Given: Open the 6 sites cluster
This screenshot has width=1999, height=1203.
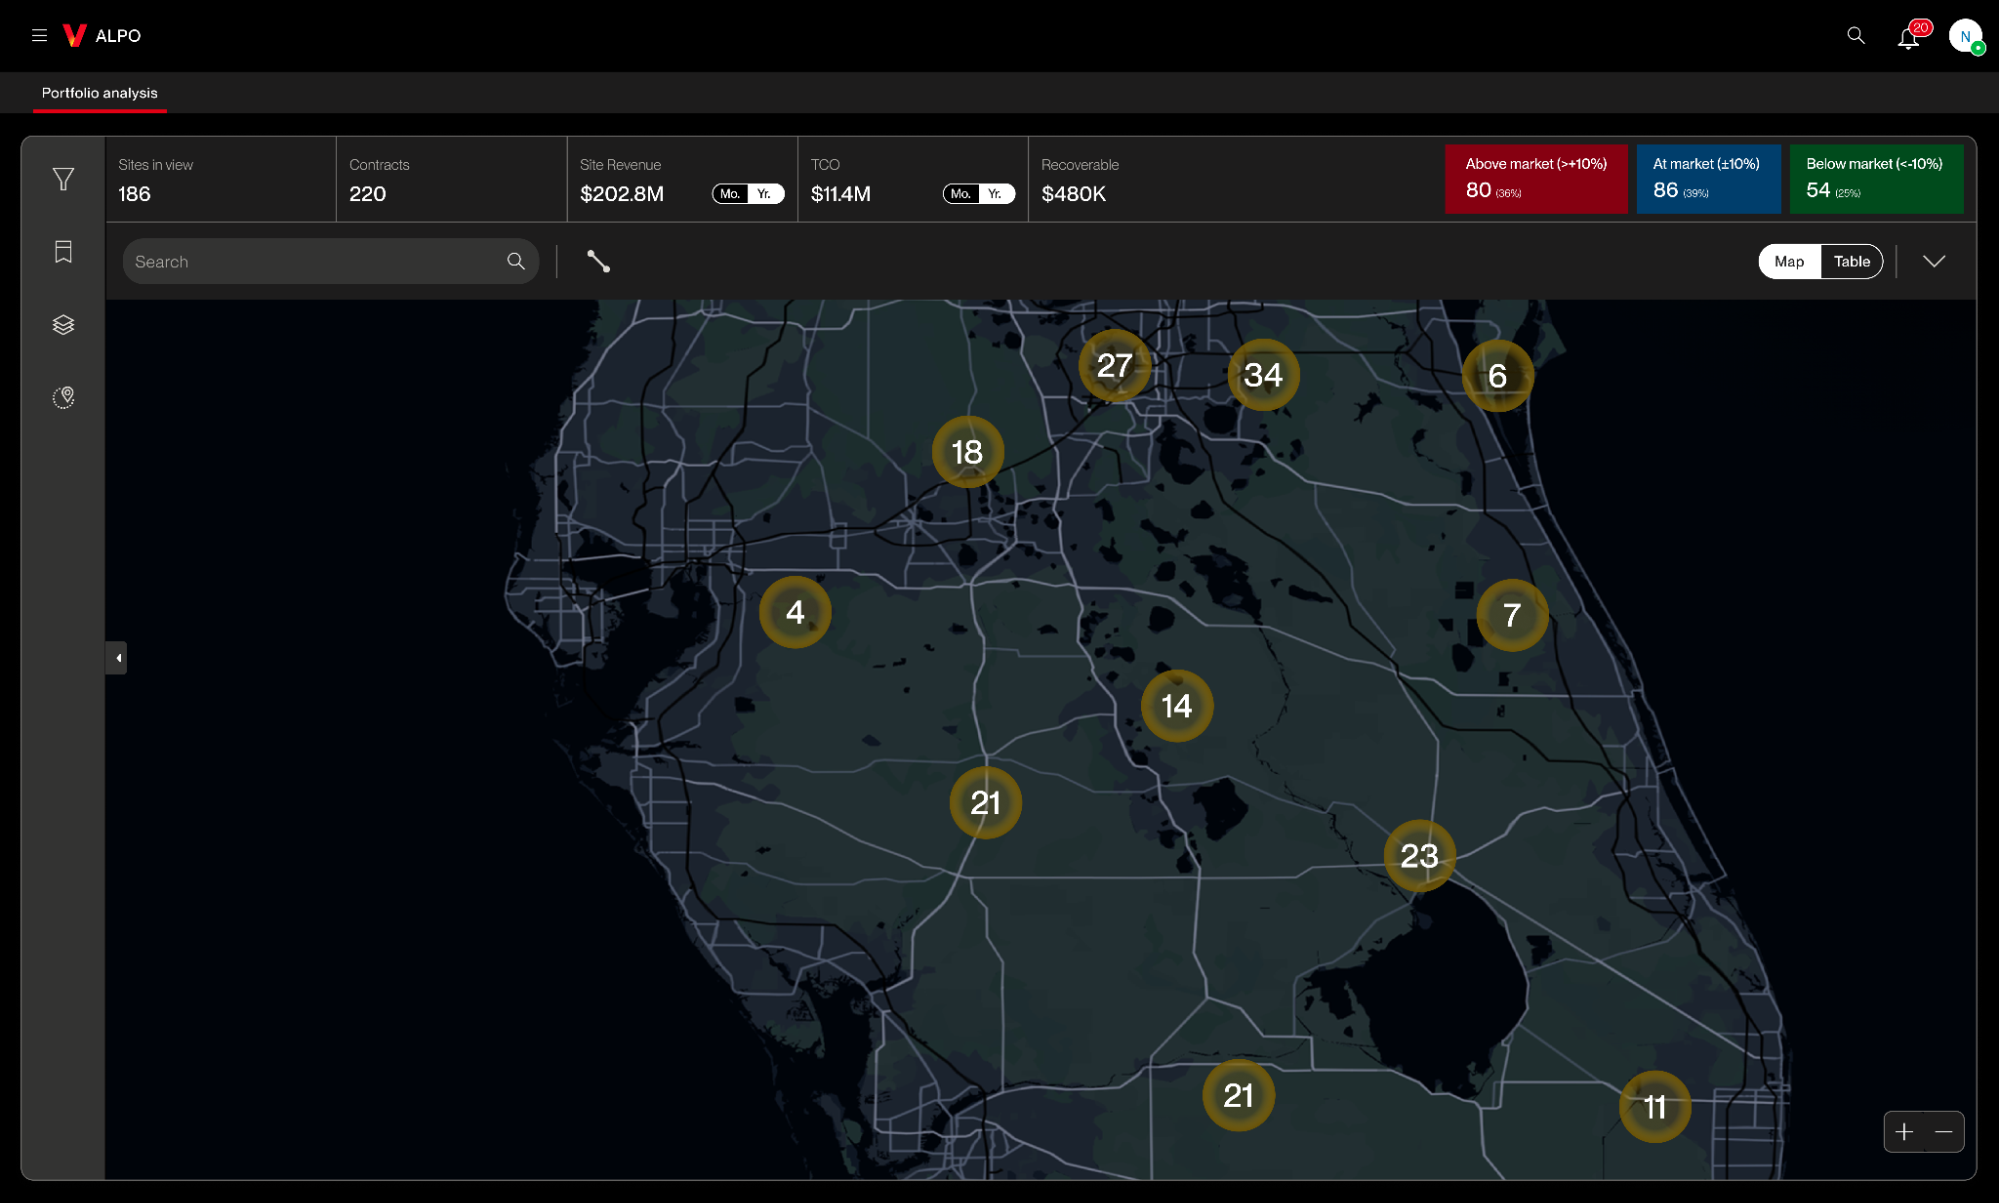Looking at the screenshot, I should (1497, 376).
